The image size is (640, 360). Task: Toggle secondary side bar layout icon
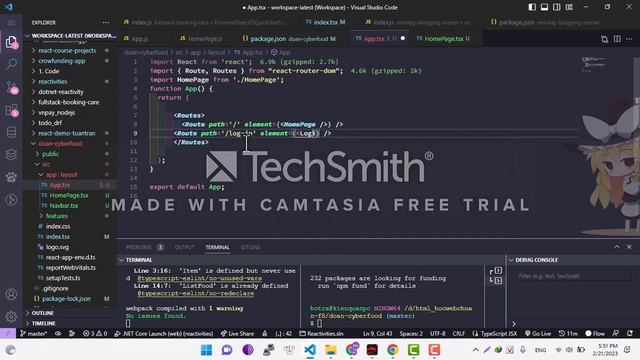[x=556, y=7]
